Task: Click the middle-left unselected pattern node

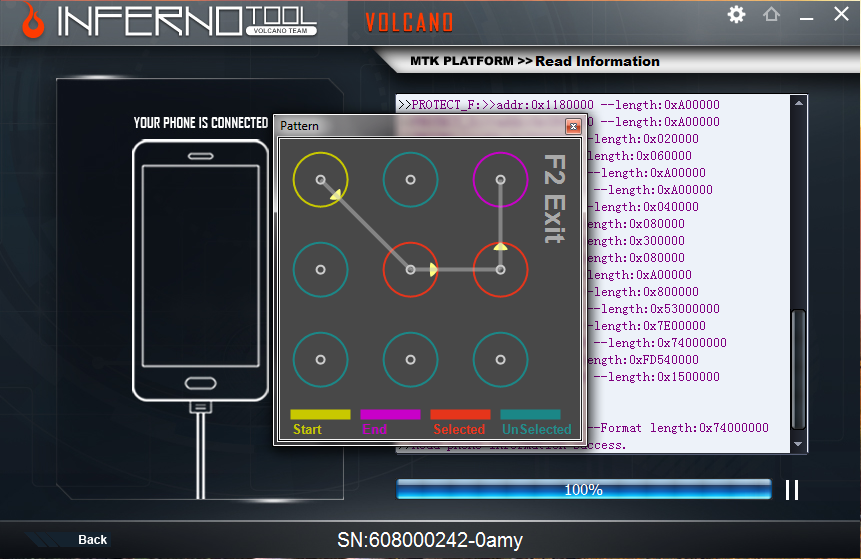Action: click(x=321, y=270)
